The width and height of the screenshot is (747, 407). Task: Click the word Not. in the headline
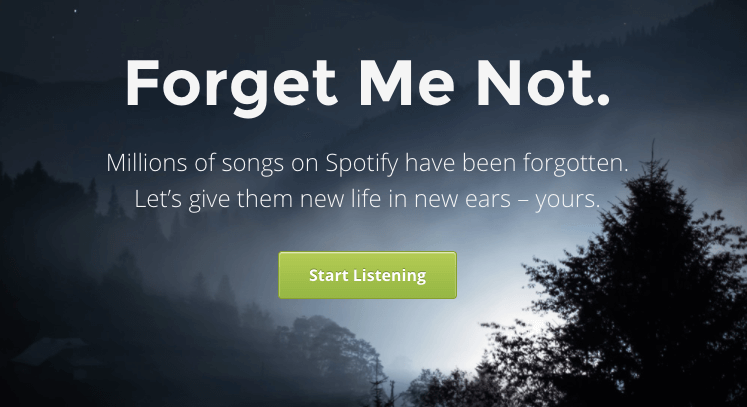[x=543, y=83]
